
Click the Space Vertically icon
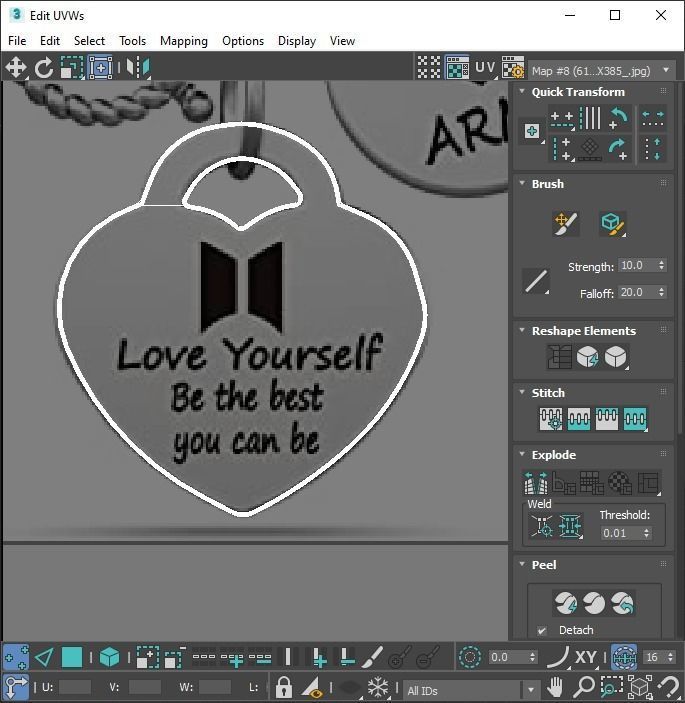pyautogui.click(x=653, y=149)
